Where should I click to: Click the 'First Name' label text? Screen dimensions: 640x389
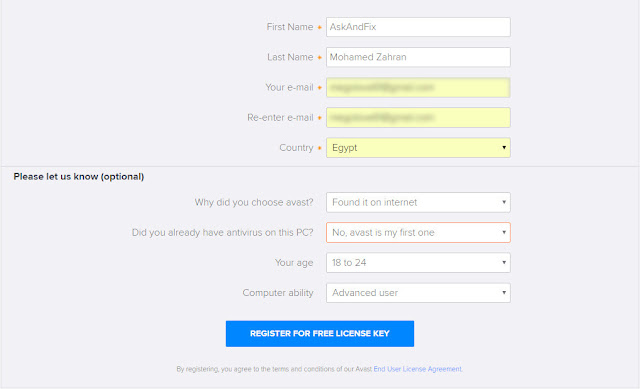coord(290,27)
